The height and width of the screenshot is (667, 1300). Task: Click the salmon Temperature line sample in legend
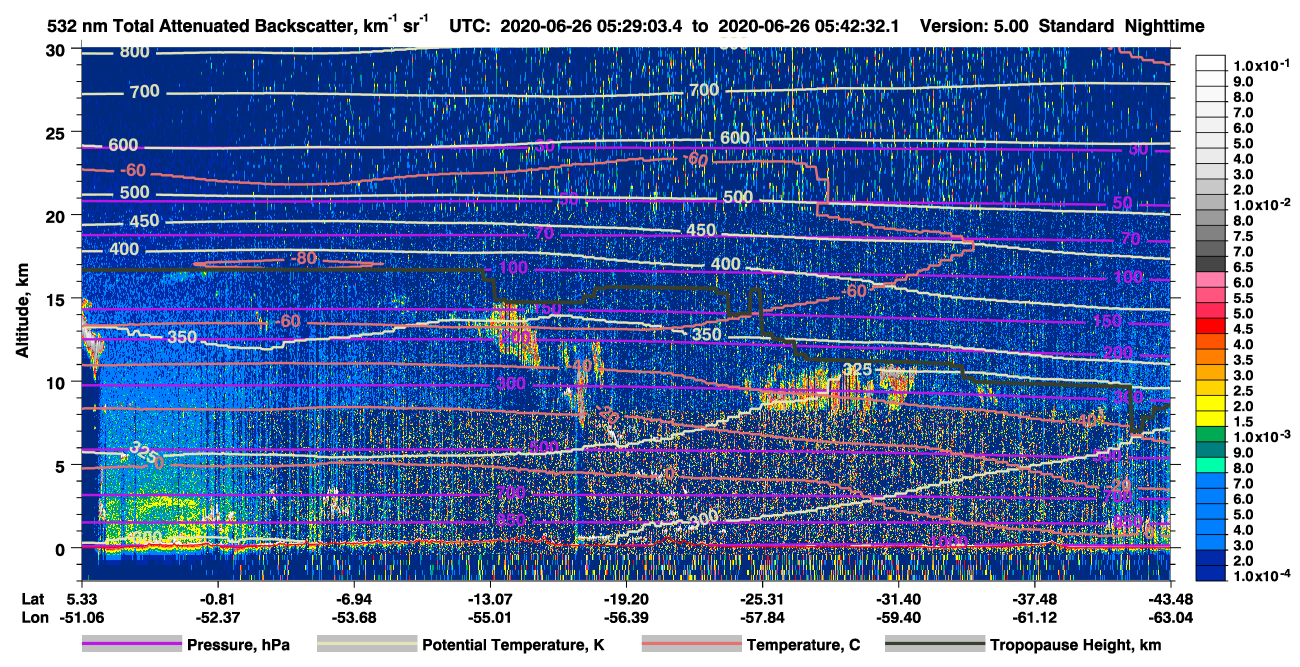click(x=691, y=645)
